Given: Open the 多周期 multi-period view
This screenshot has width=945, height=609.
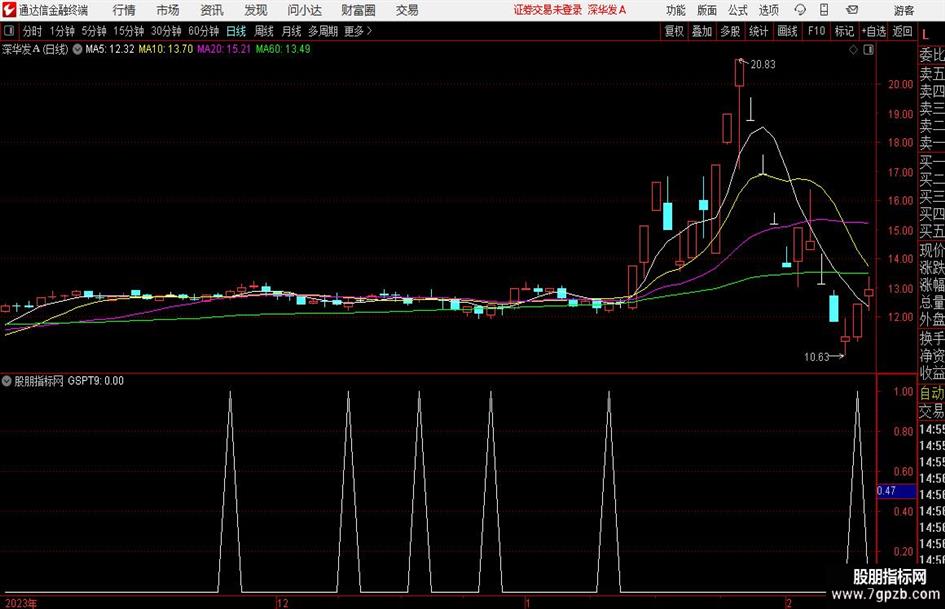Looking at the screenshot, I should (x=323, y=31).
